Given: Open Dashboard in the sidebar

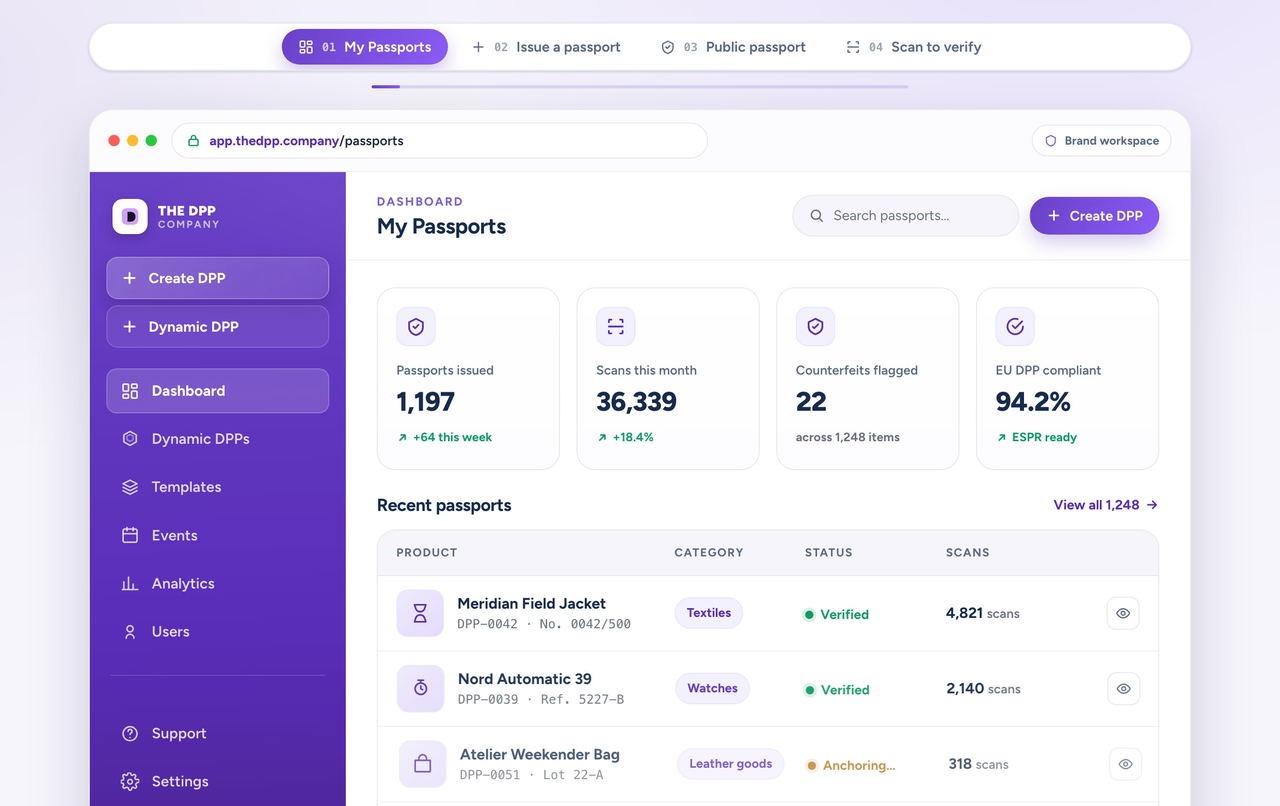Looking at the screenshot, I should (218, 391).
